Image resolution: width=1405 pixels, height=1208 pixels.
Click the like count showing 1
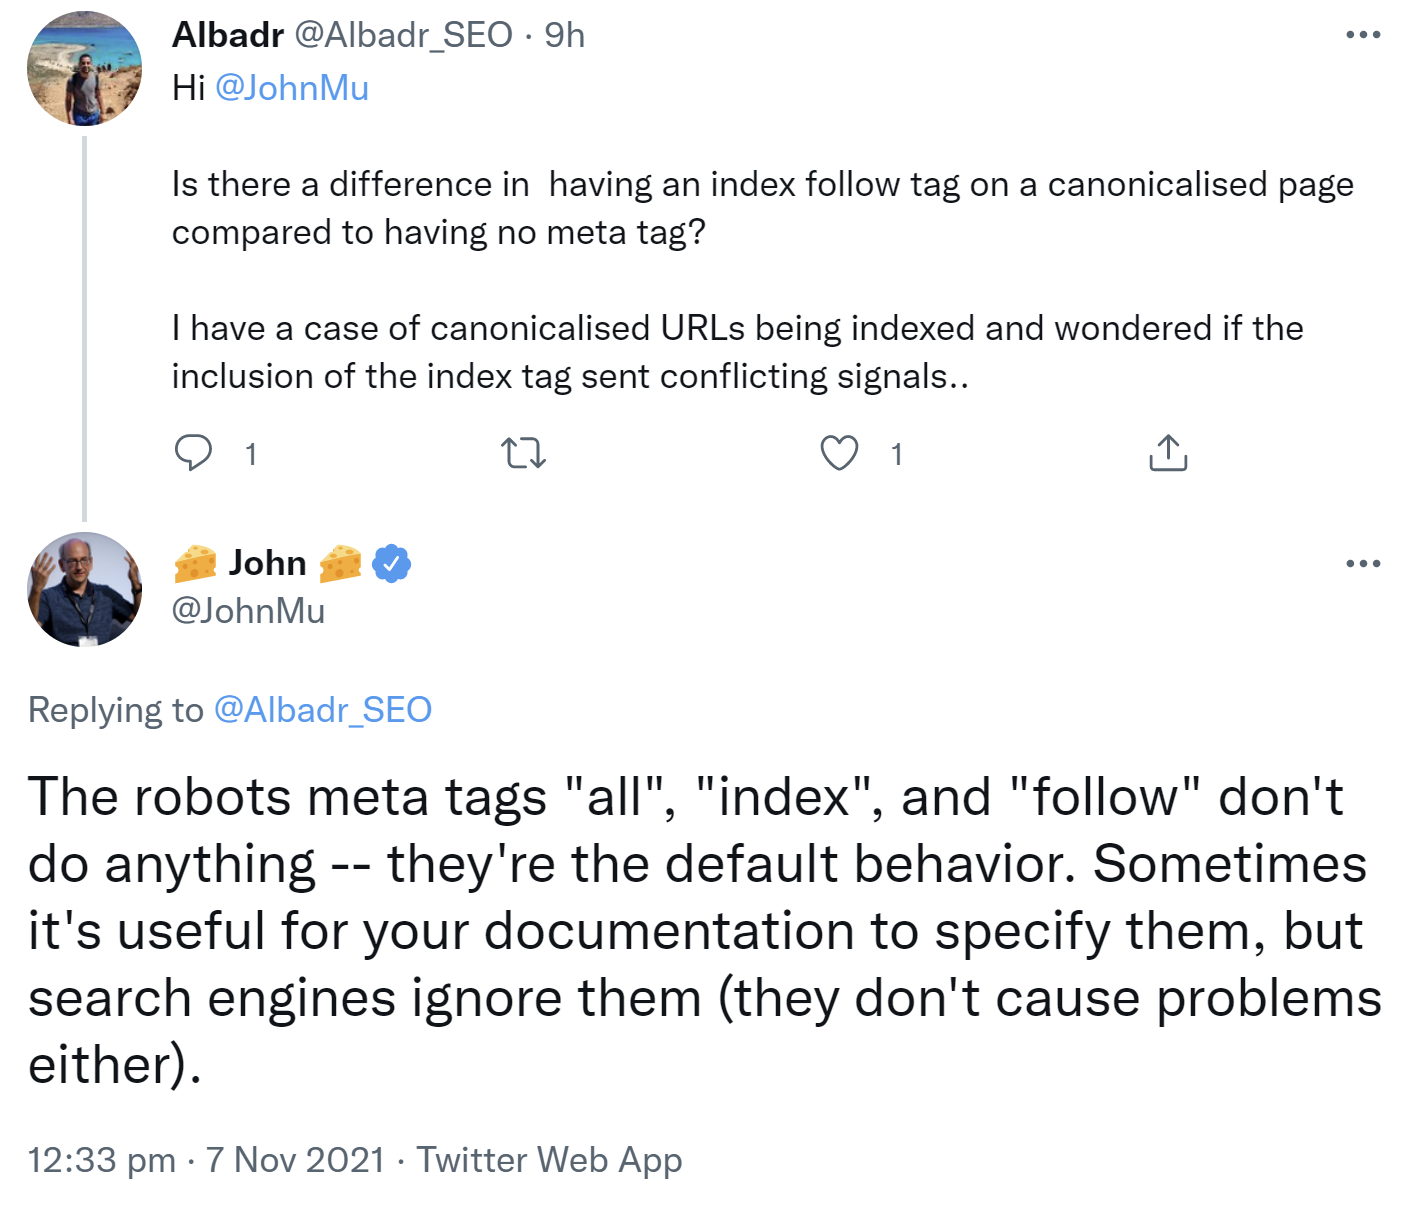pyautogui.click(x=896, y=455)
